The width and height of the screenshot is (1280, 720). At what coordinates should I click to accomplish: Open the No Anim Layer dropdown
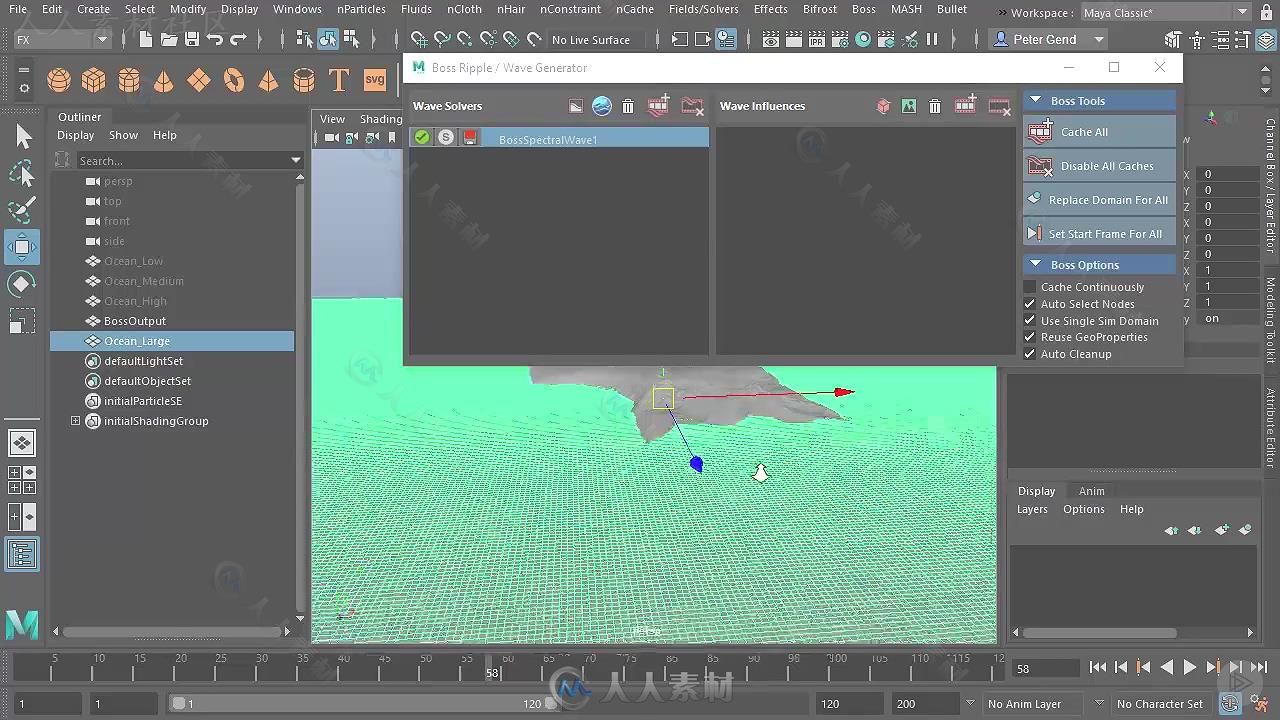(1034, 704)
